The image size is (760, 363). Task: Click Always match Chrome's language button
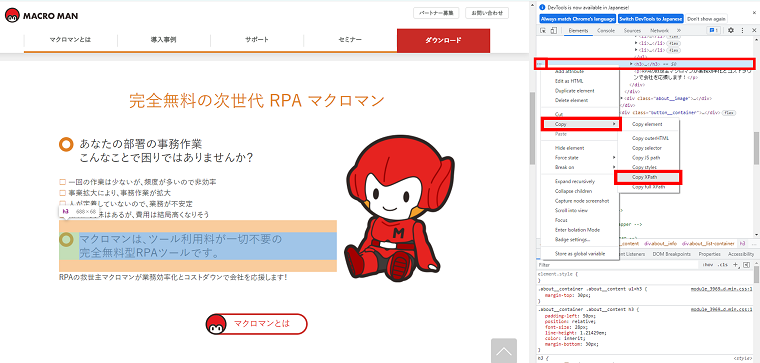[577, 18]
